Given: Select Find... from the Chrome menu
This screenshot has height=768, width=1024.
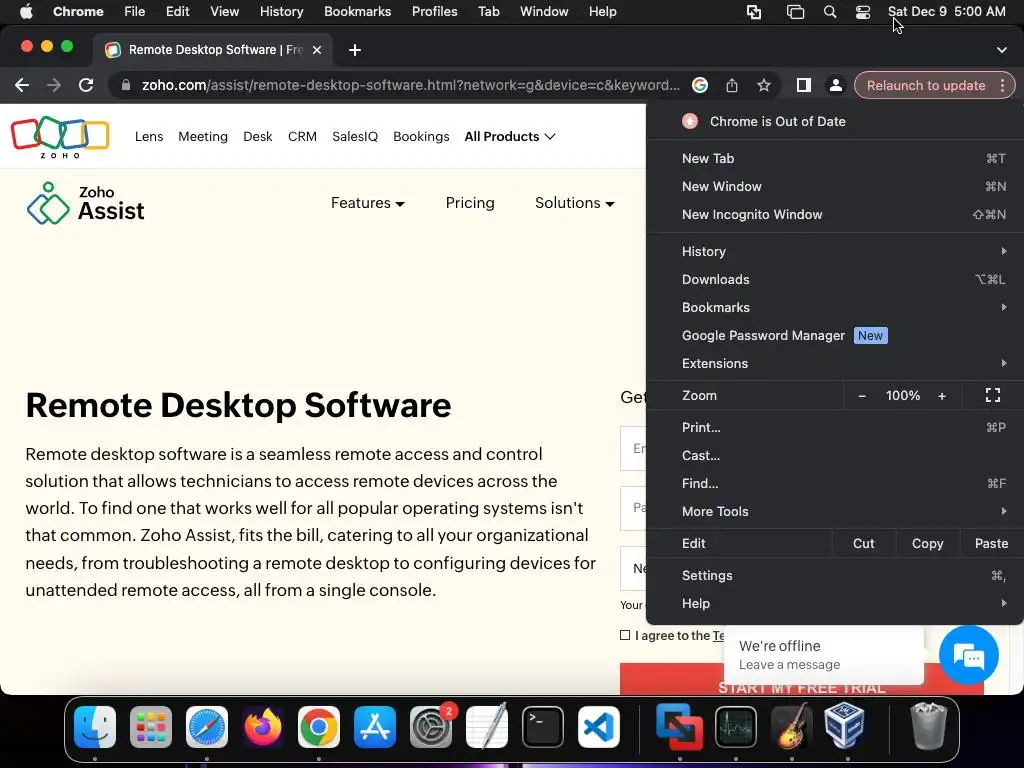Looking at the screenshot, I should click(835, 484).
